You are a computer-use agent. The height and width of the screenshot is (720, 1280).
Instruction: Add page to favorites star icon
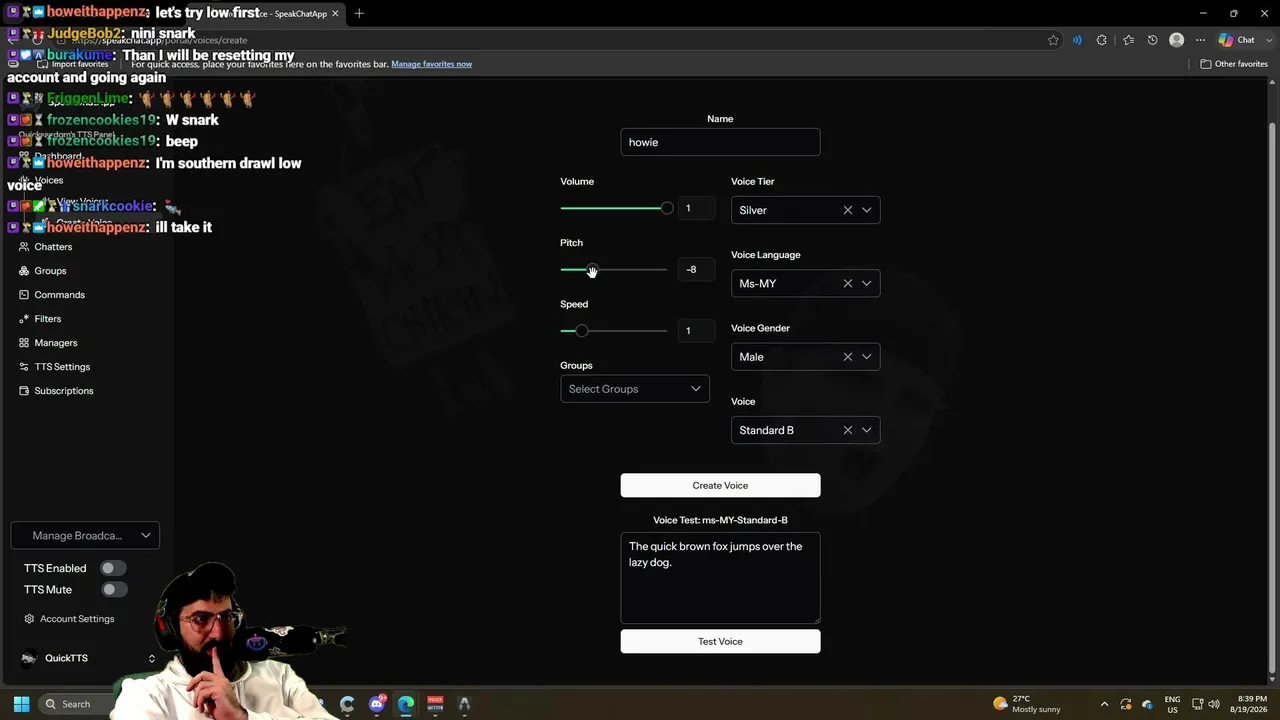(x=1053, y=40)
